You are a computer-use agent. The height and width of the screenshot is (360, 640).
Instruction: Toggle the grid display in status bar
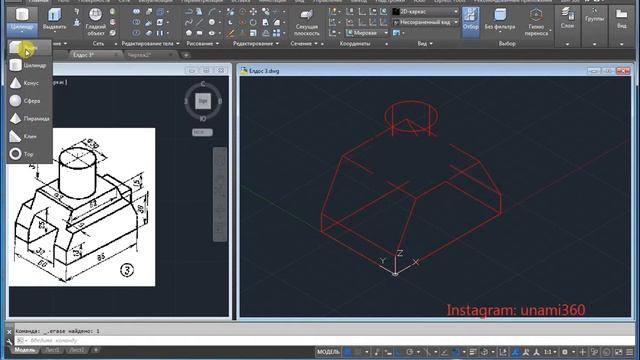tap(347, 352)
